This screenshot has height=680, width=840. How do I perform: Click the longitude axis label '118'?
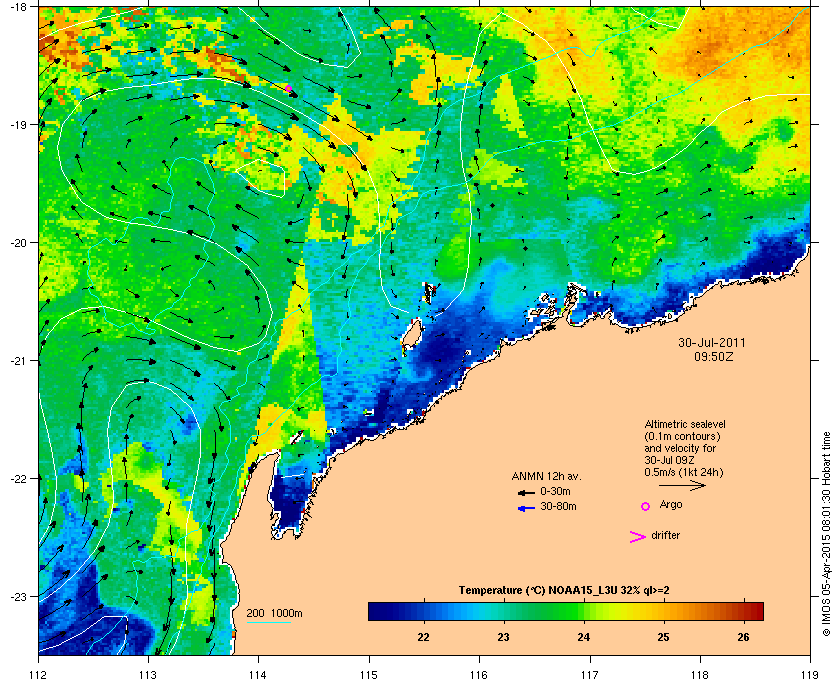(700, 674)
